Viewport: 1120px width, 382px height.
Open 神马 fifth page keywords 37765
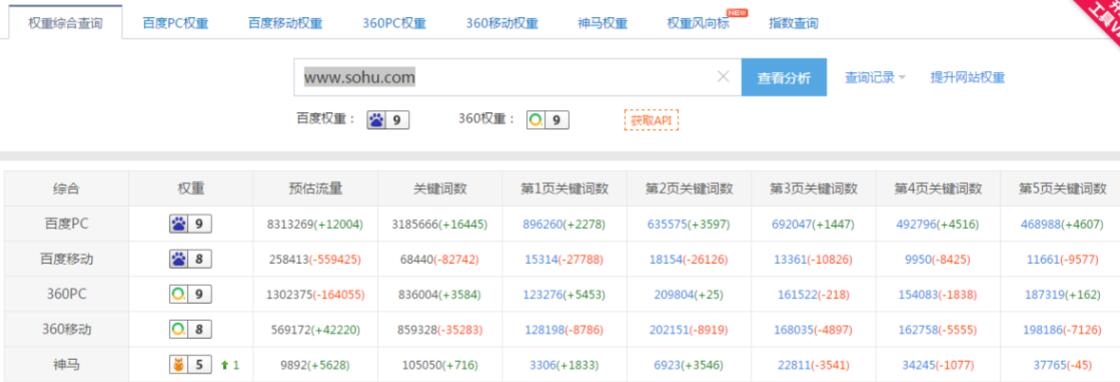(1050, 365)
